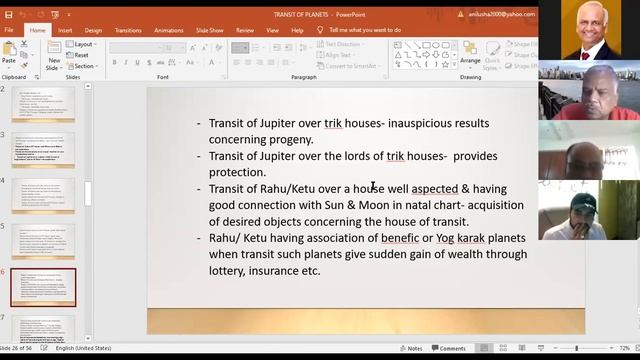Click Convert to SmartArt
The width and height of the screenshot is (640, 360).
tap(349, 66)
